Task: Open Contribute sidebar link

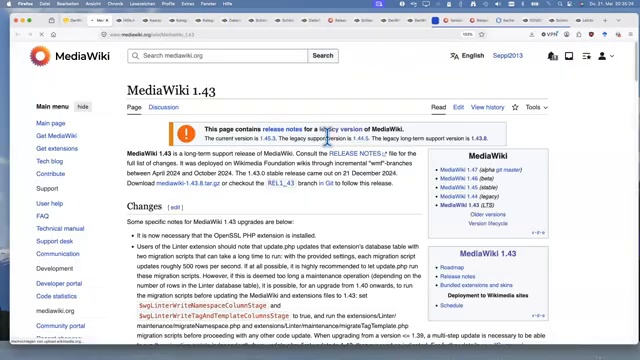Action: (51, 174)
